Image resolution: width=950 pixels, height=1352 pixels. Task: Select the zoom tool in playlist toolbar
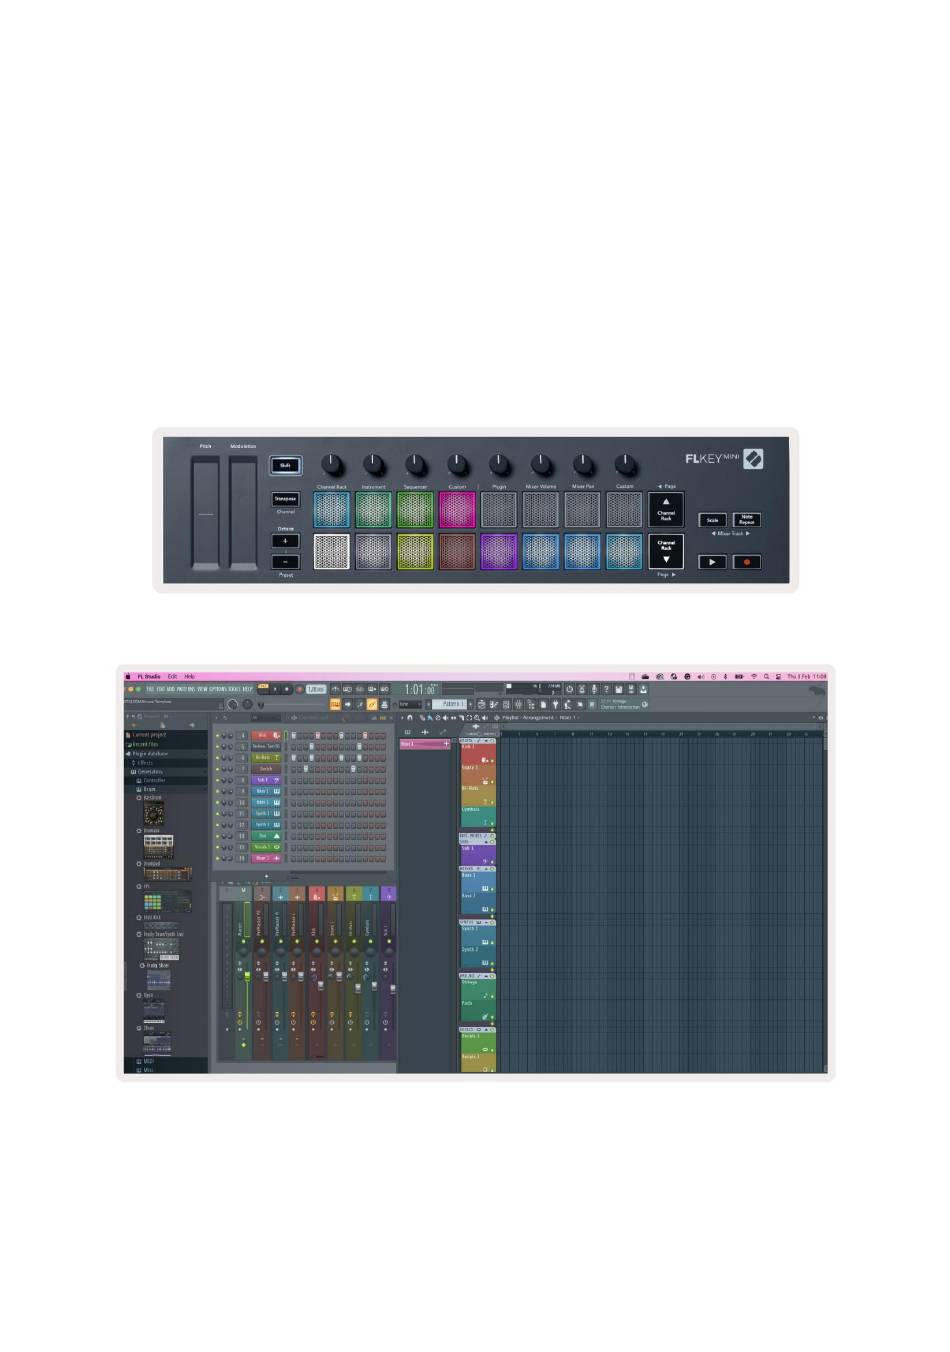[477, 717]
